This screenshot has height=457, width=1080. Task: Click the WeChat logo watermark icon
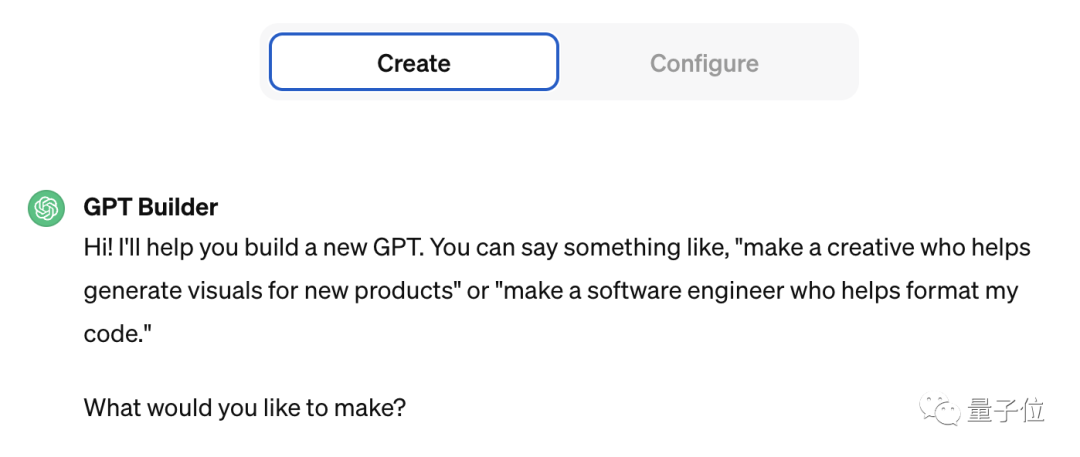940,409
